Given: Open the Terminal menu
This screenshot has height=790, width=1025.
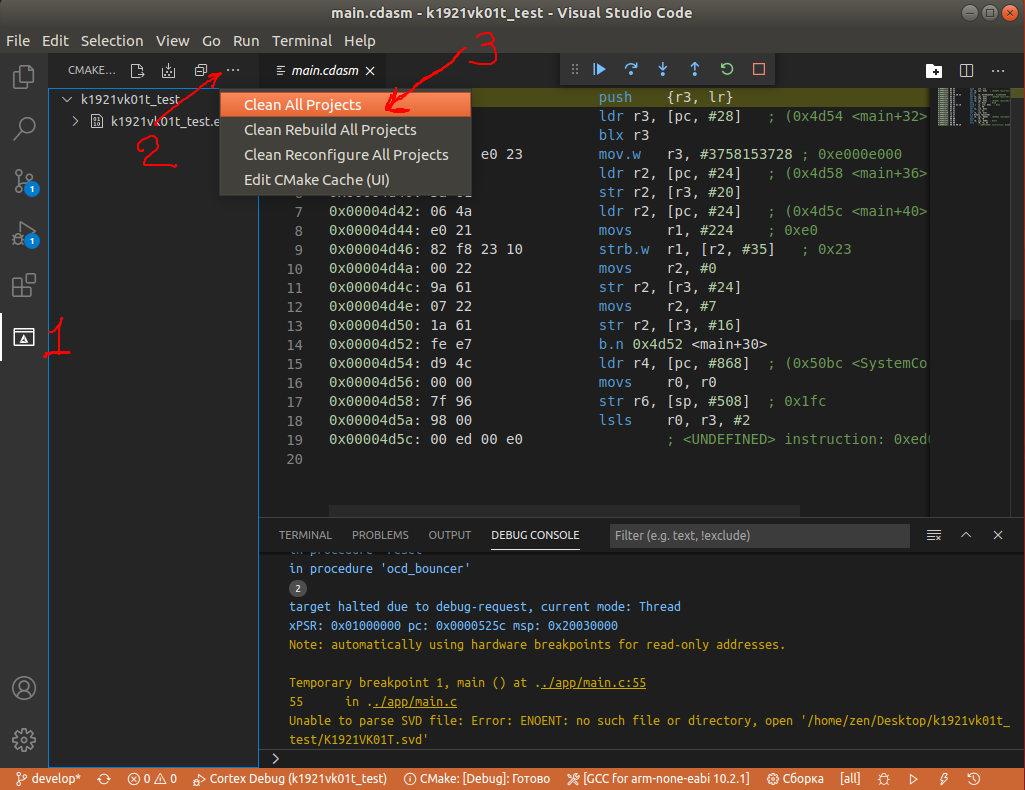Looking at the screenshot, I should 301,41.
